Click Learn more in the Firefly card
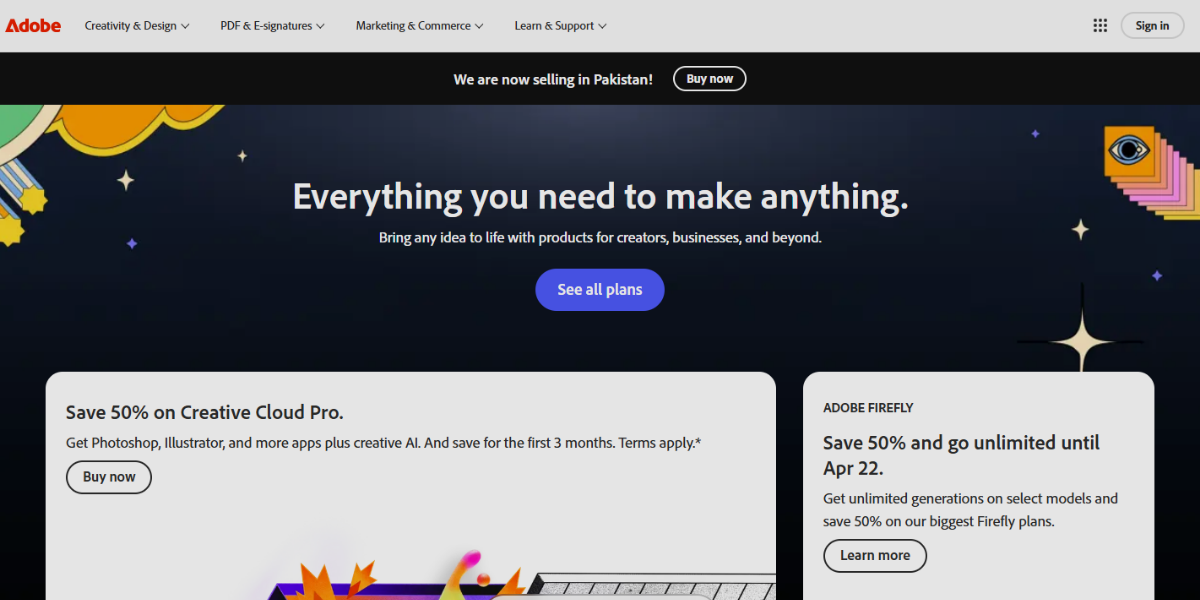1200x600 pixels. [x=875, y=556]
